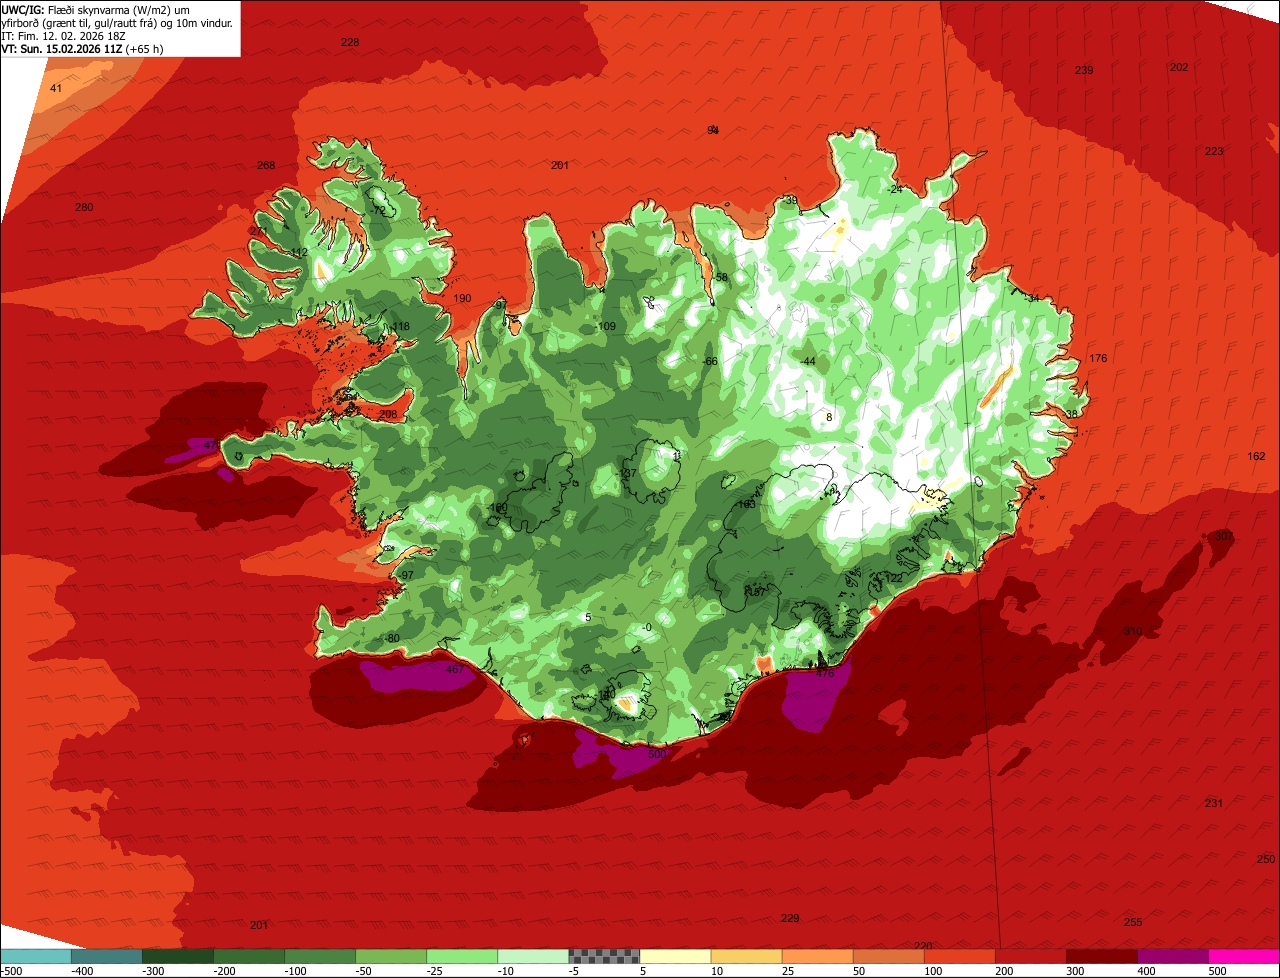Screen dimensions: 1280x978
Task: Click the map value 250
Action: [x=1266, y=859]
